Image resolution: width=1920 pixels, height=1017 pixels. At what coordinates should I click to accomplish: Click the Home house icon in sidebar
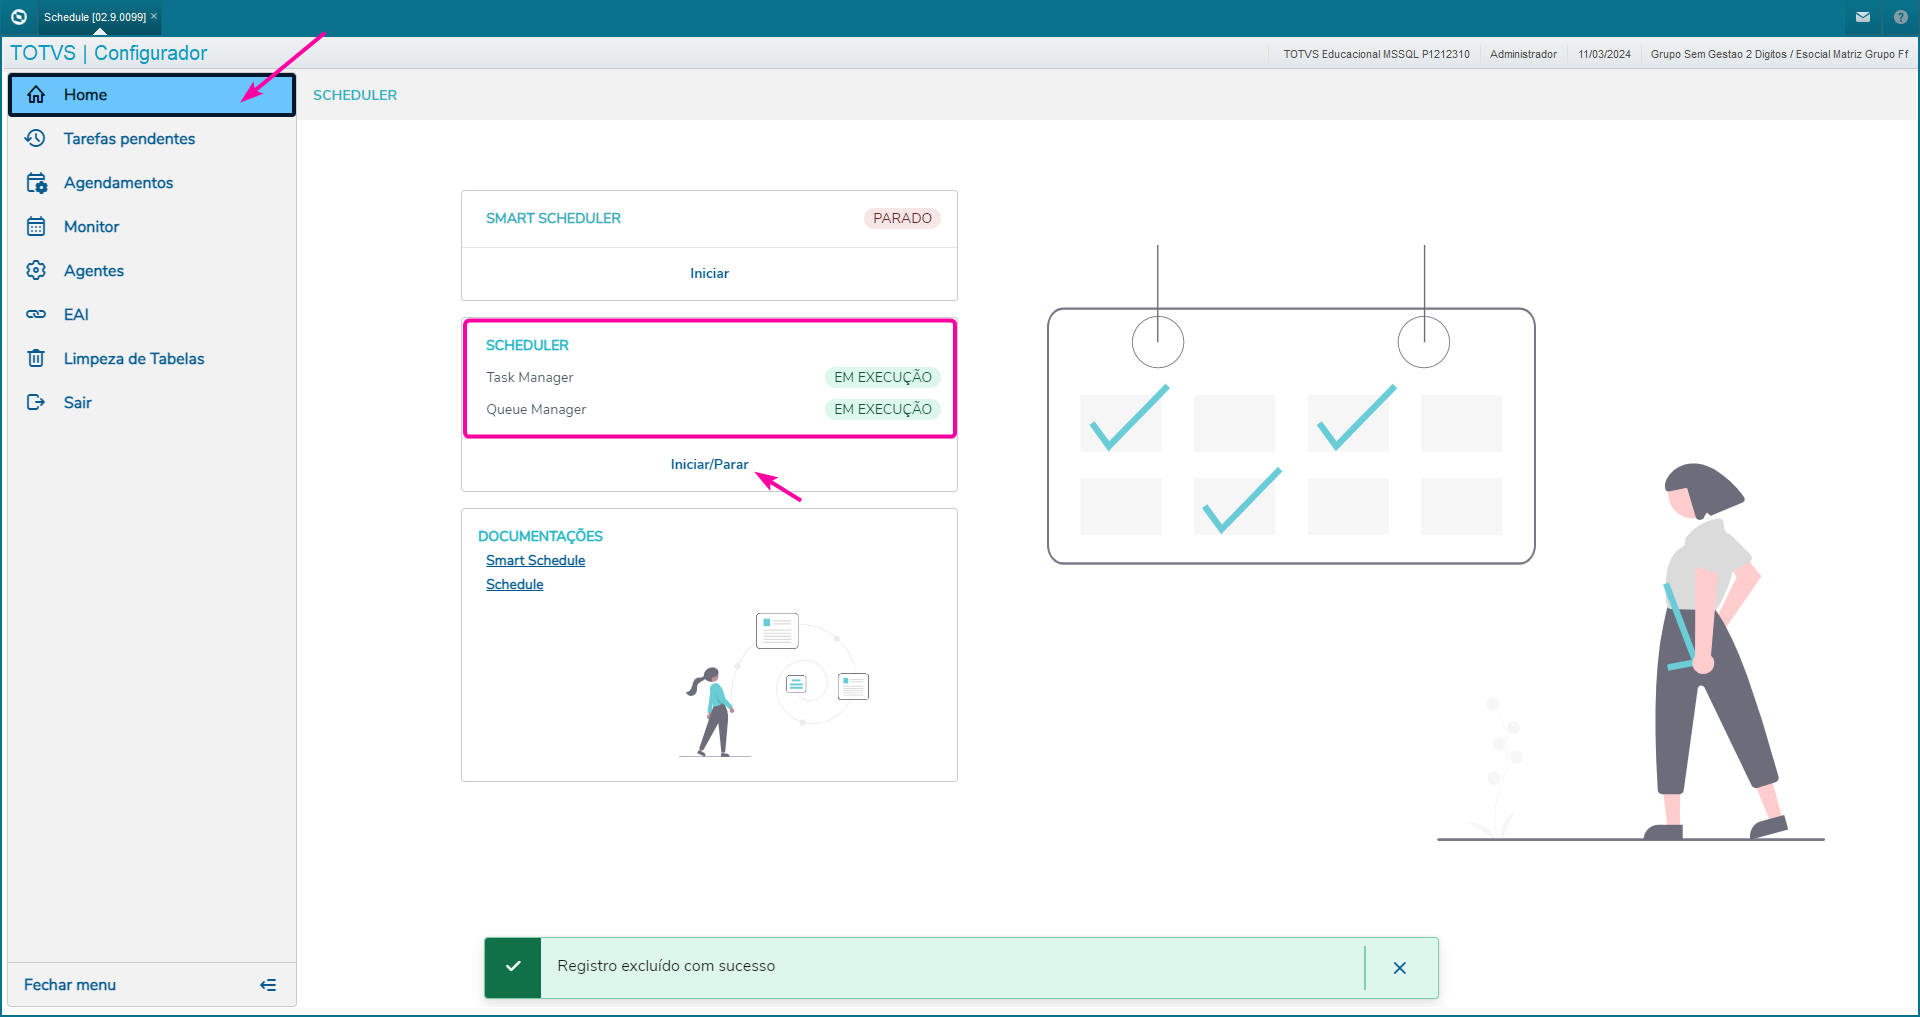pyautogui.click(x=36, y=95)
